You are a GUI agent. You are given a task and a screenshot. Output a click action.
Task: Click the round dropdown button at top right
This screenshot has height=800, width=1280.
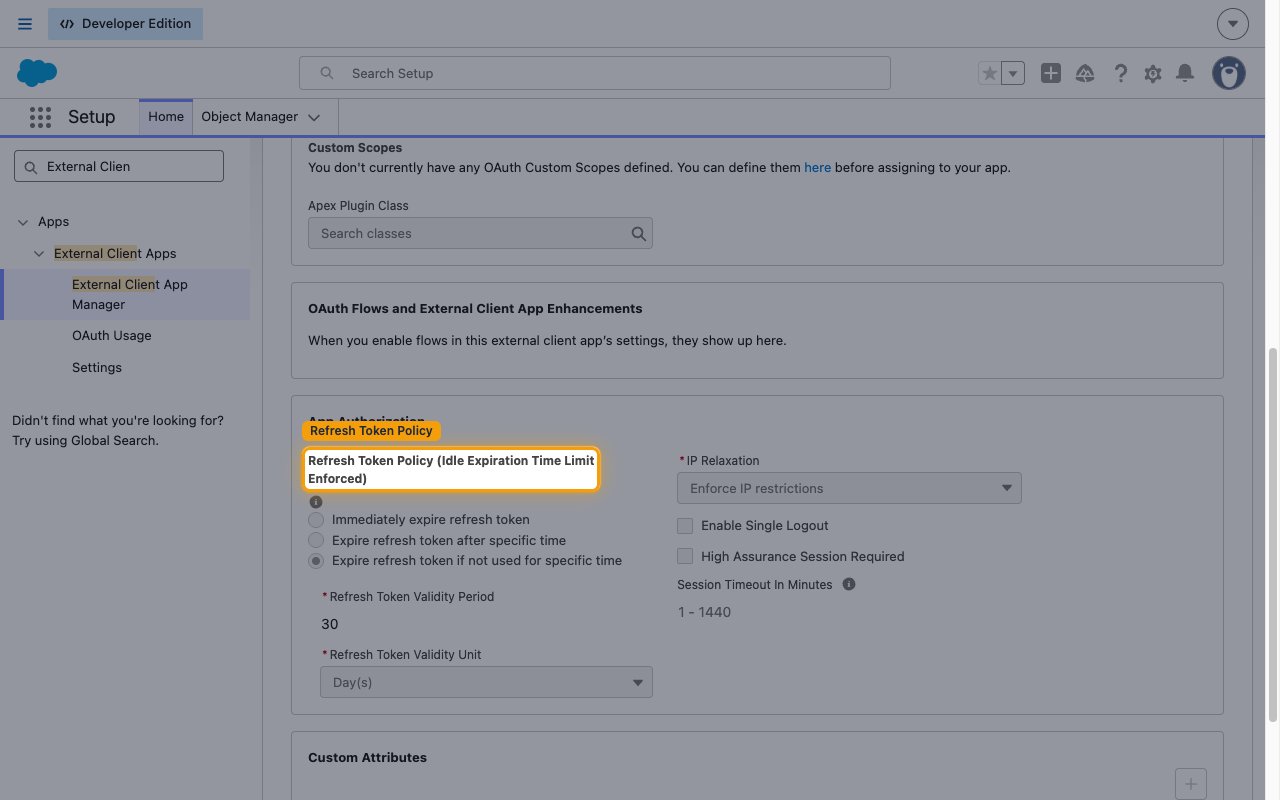(x=1233, y=24)
